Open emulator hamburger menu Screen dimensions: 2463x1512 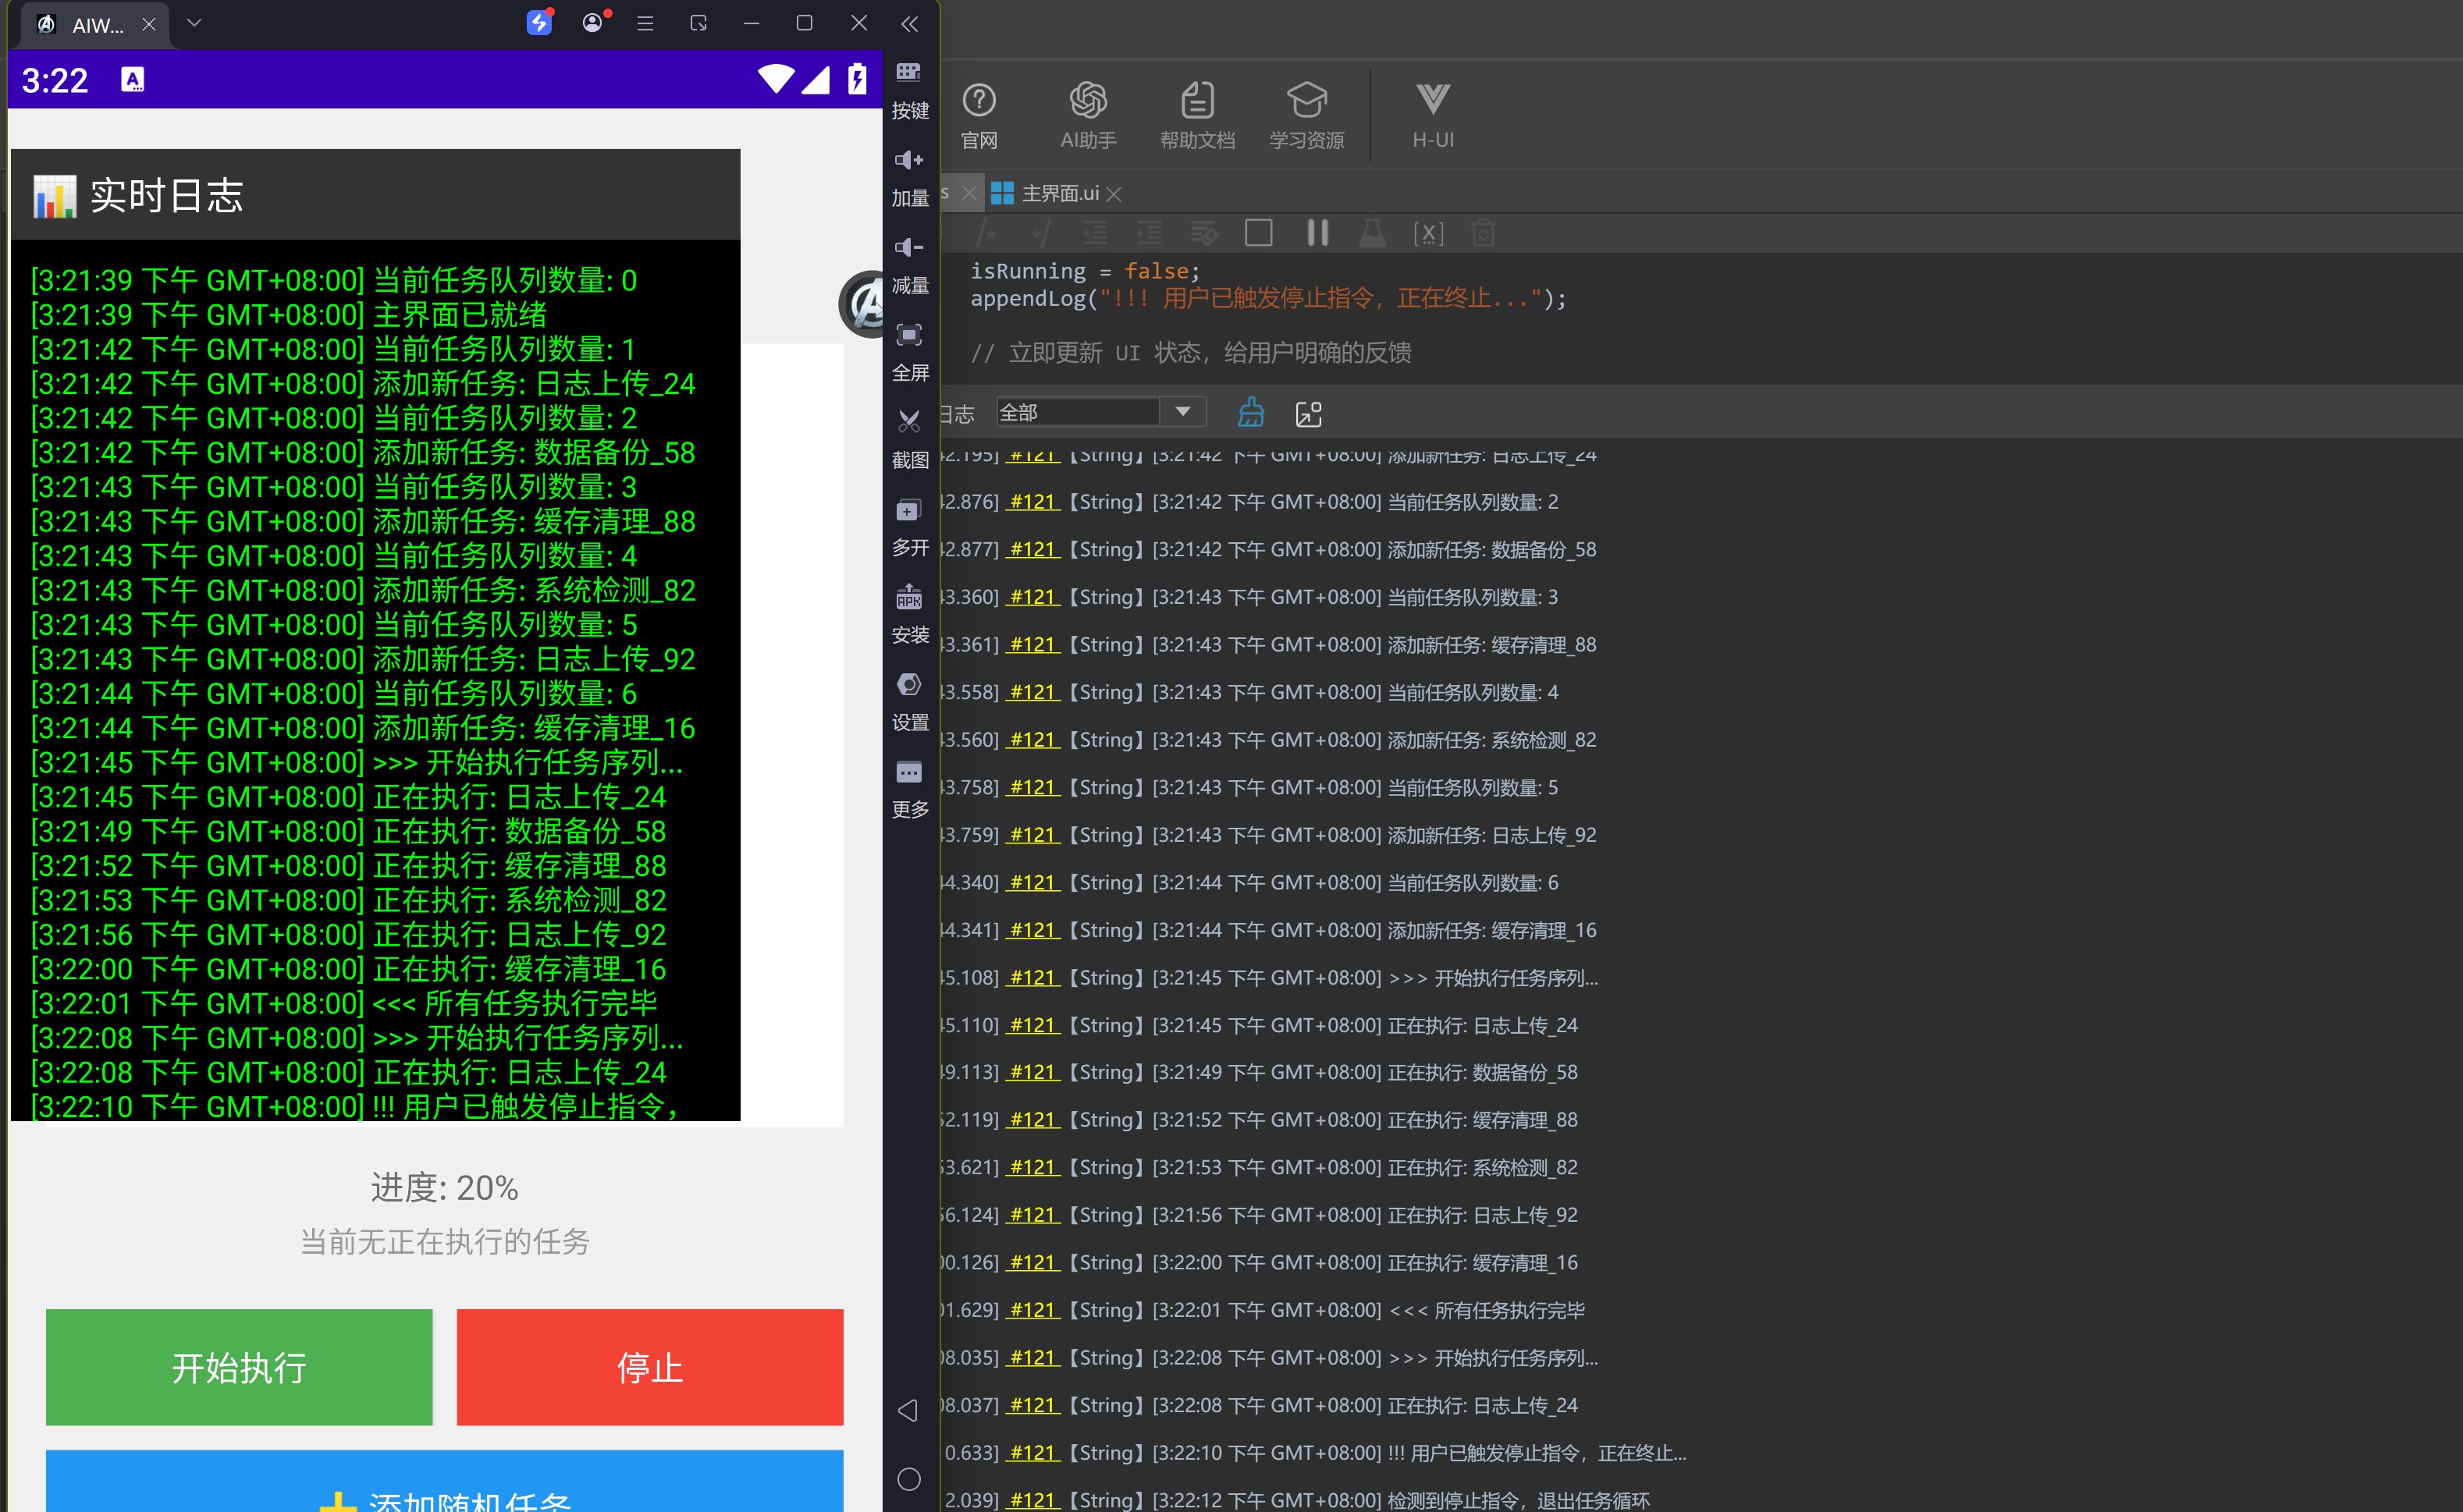(645, 23)
